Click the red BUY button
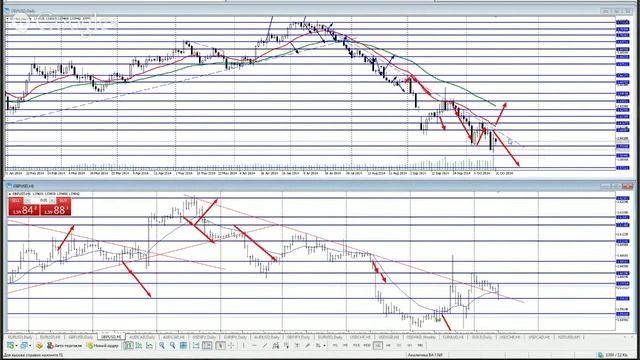Viewport: 640px width, 360px height. pos(63,200)
